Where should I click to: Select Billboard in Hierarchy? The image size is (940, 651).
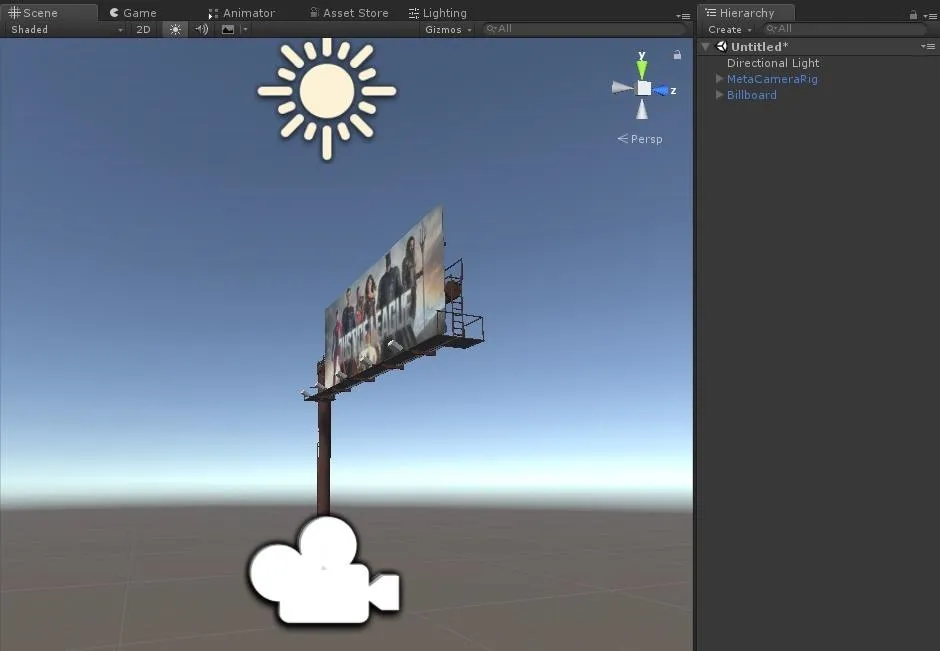752,95
